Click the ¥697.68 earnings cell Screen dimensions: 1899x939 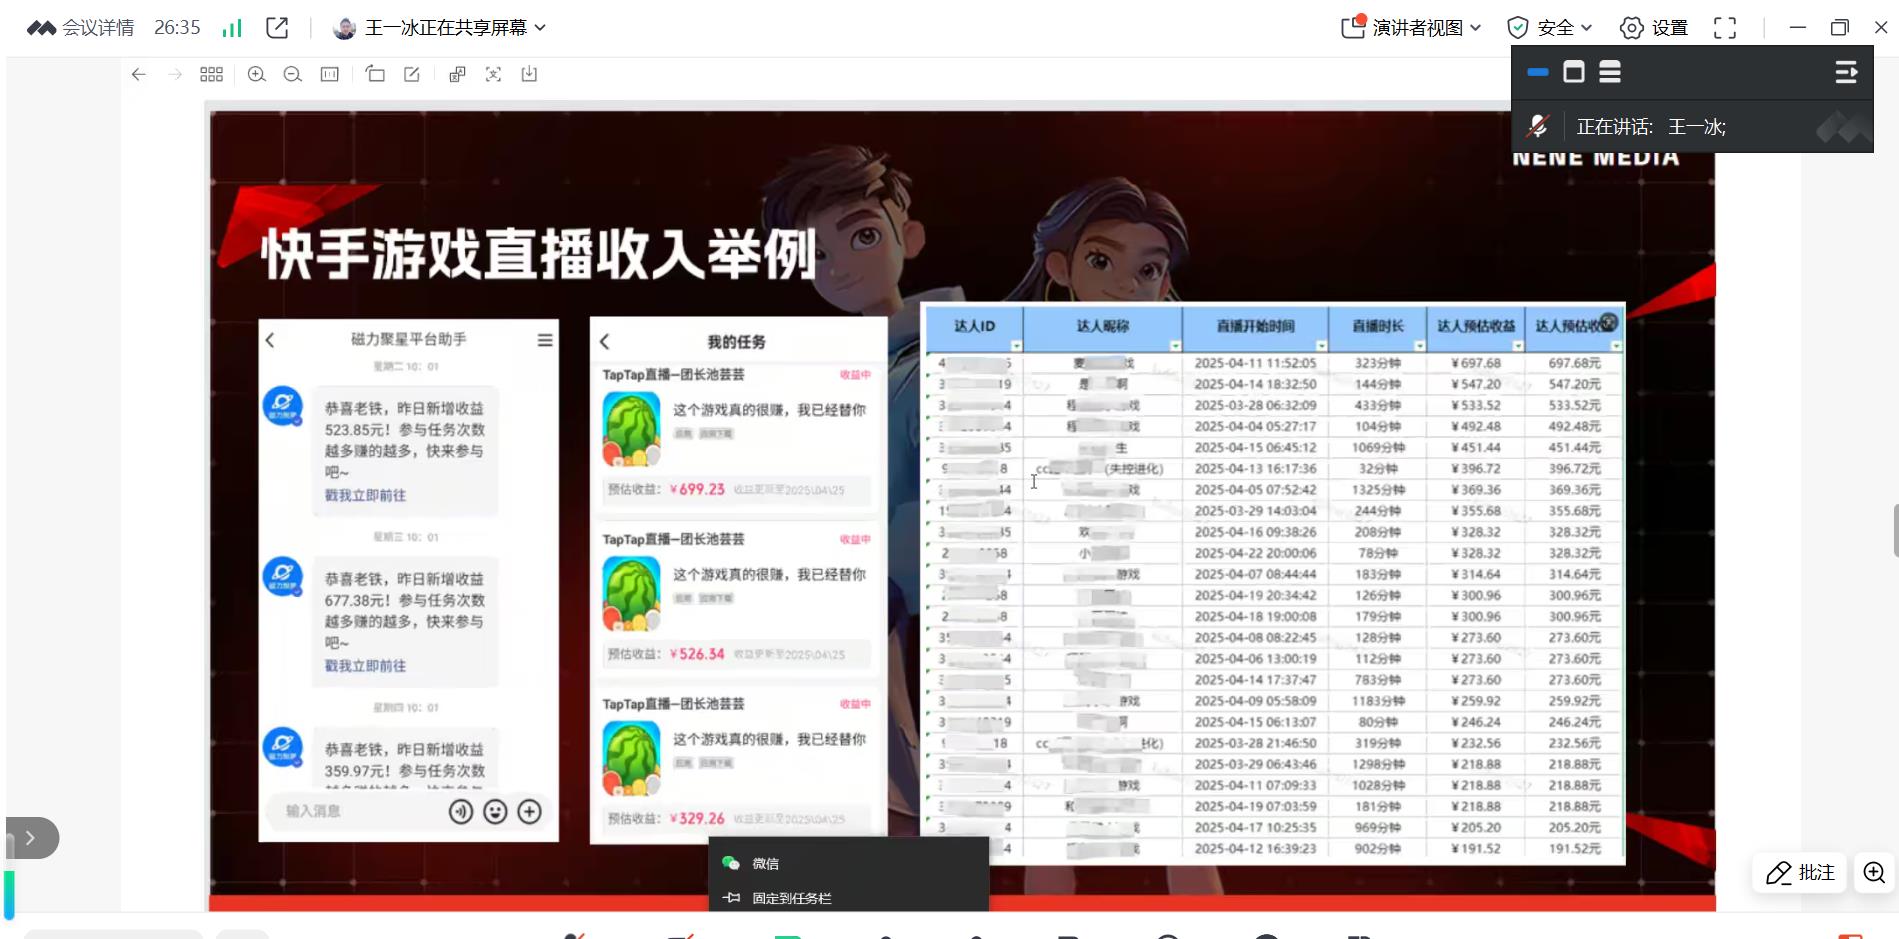point(1476,363)
